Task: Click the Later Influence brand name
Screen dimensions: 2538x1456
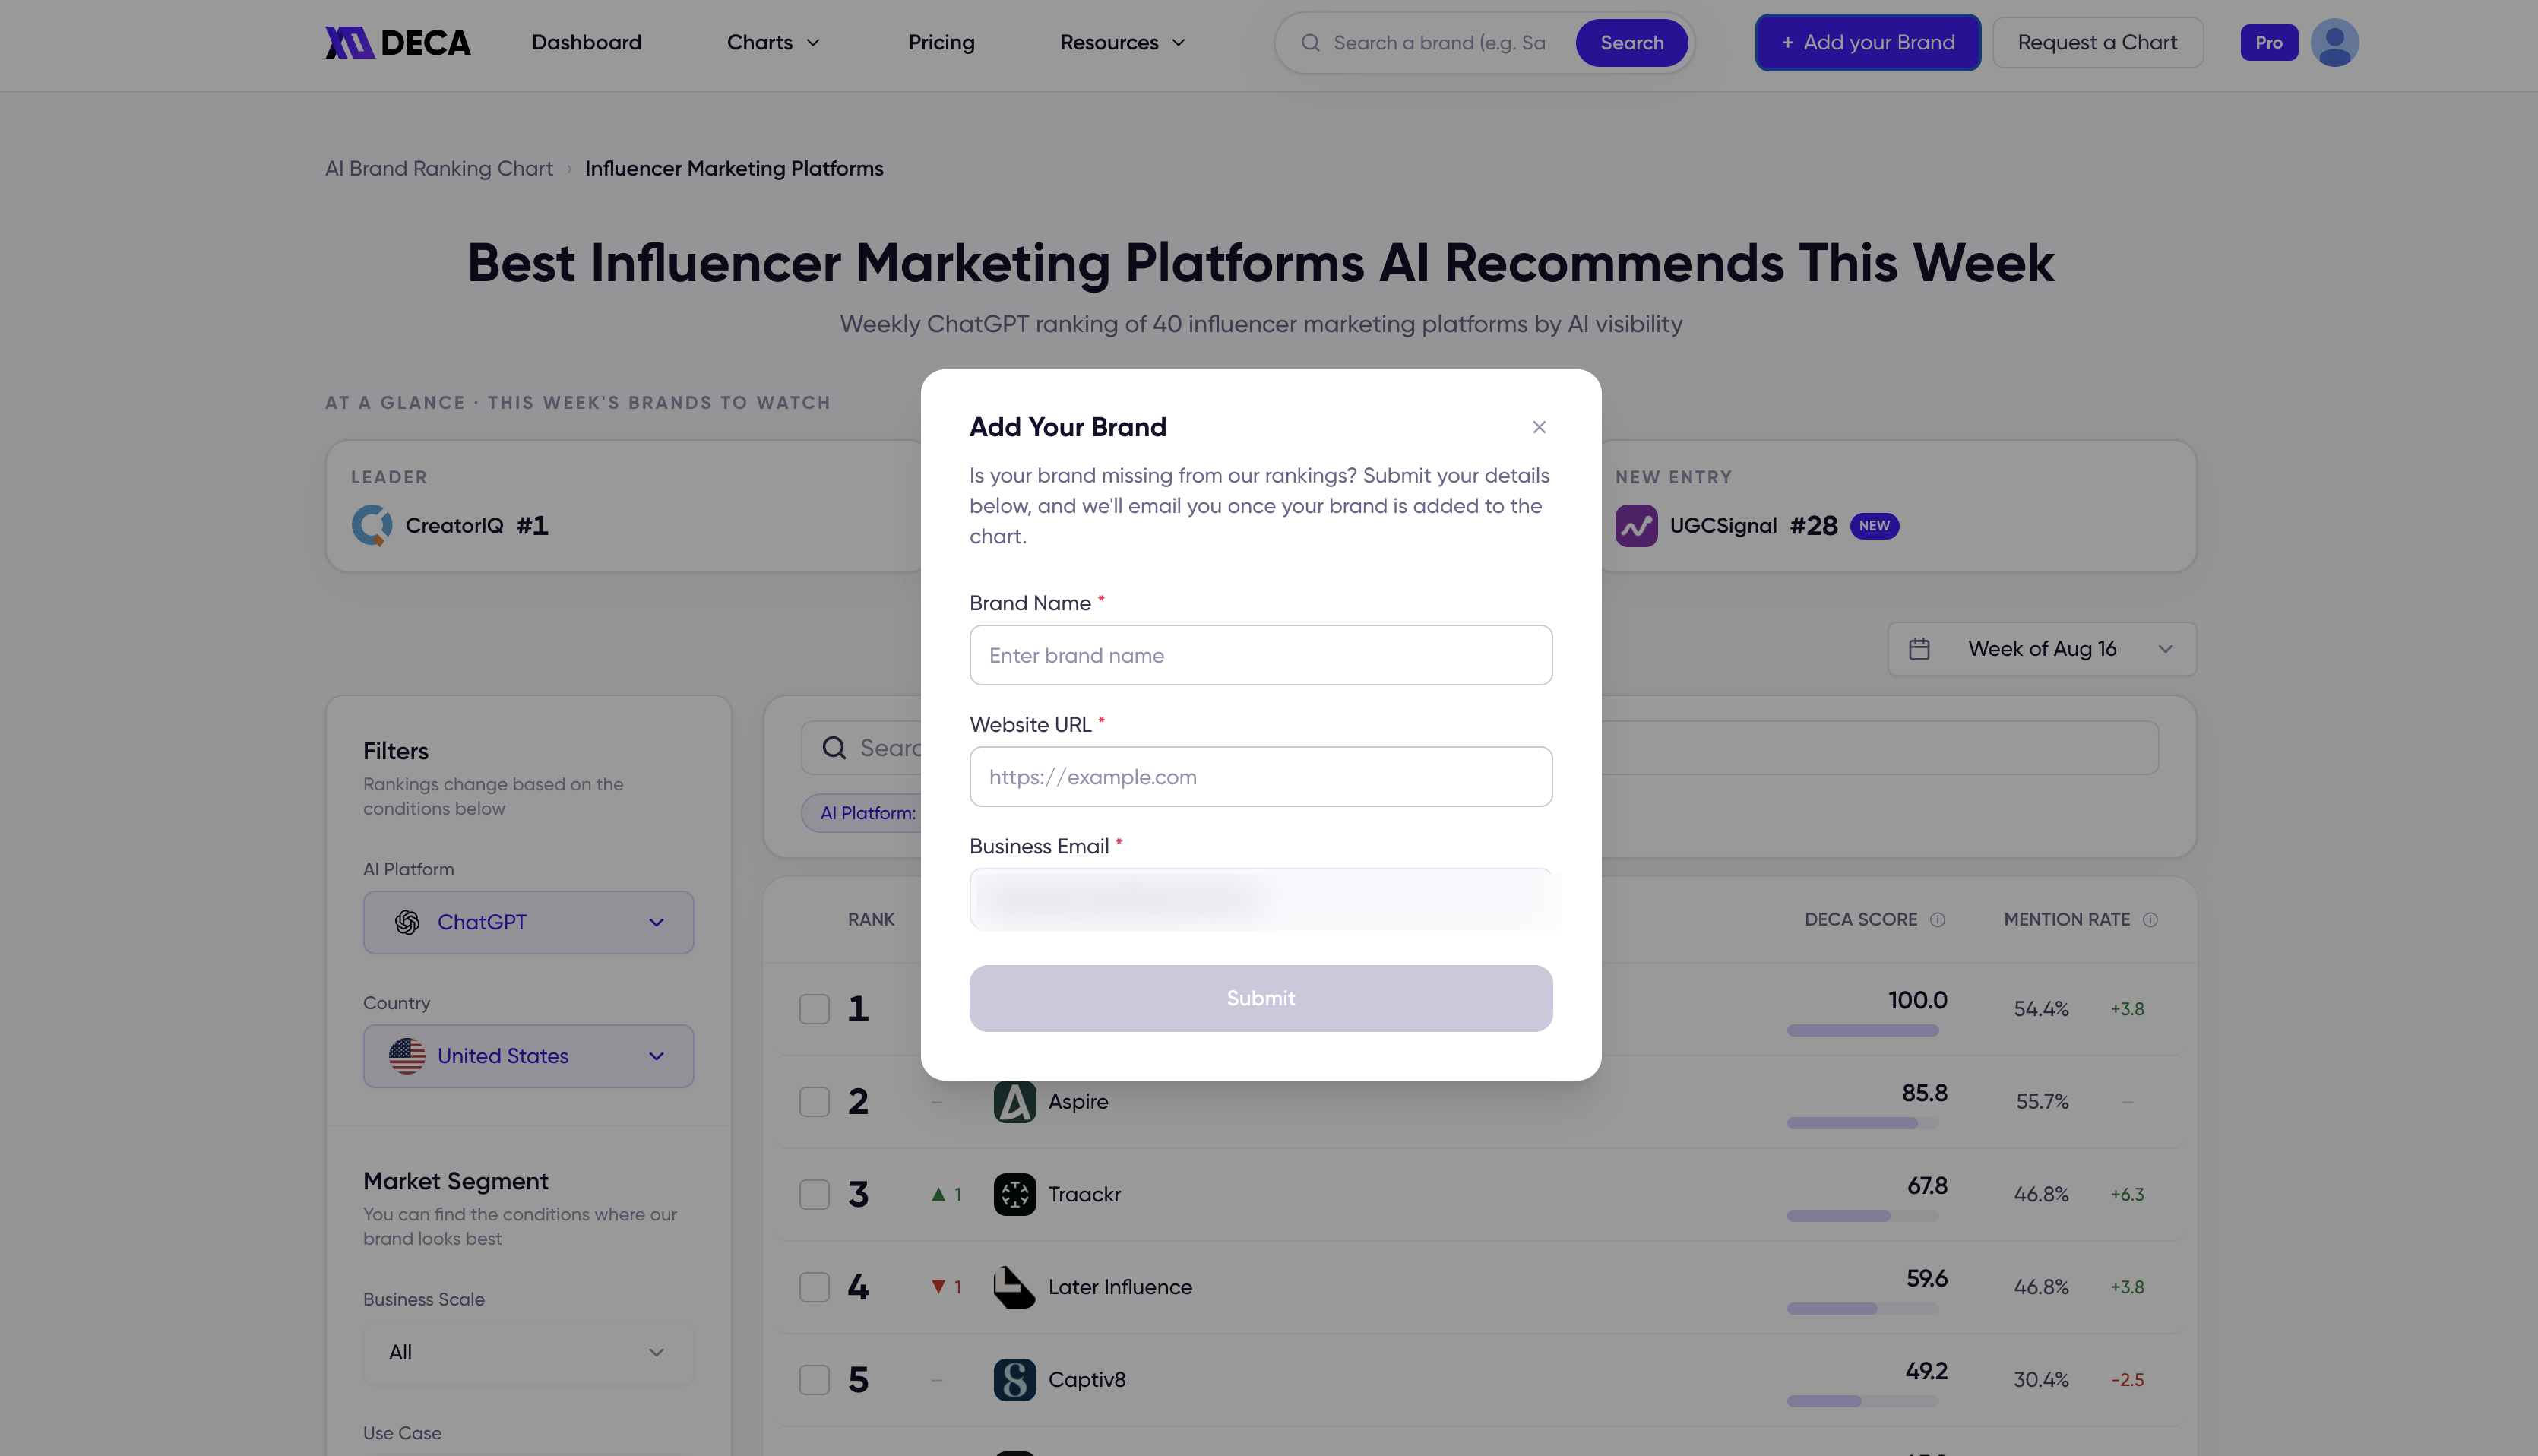Action: click(x=1120, y=1287)
